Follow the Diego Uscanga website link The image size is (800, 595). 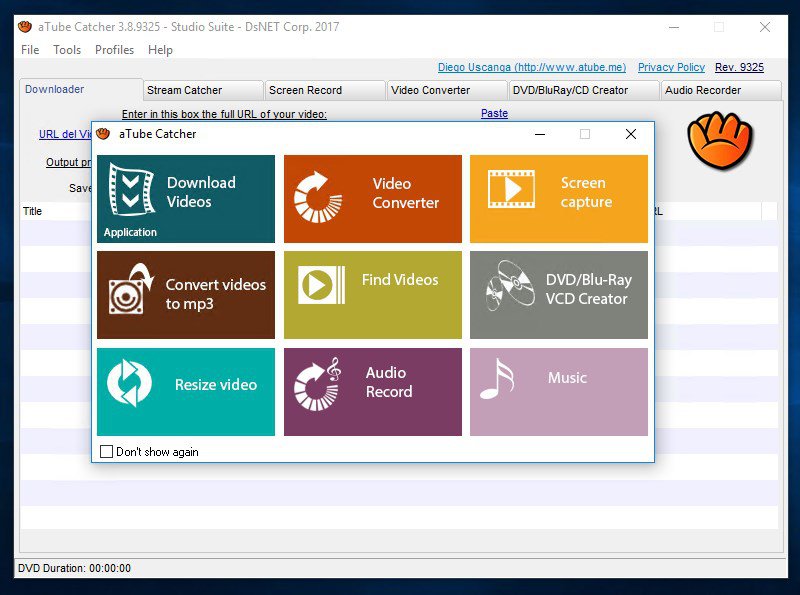tap(532, 67)
